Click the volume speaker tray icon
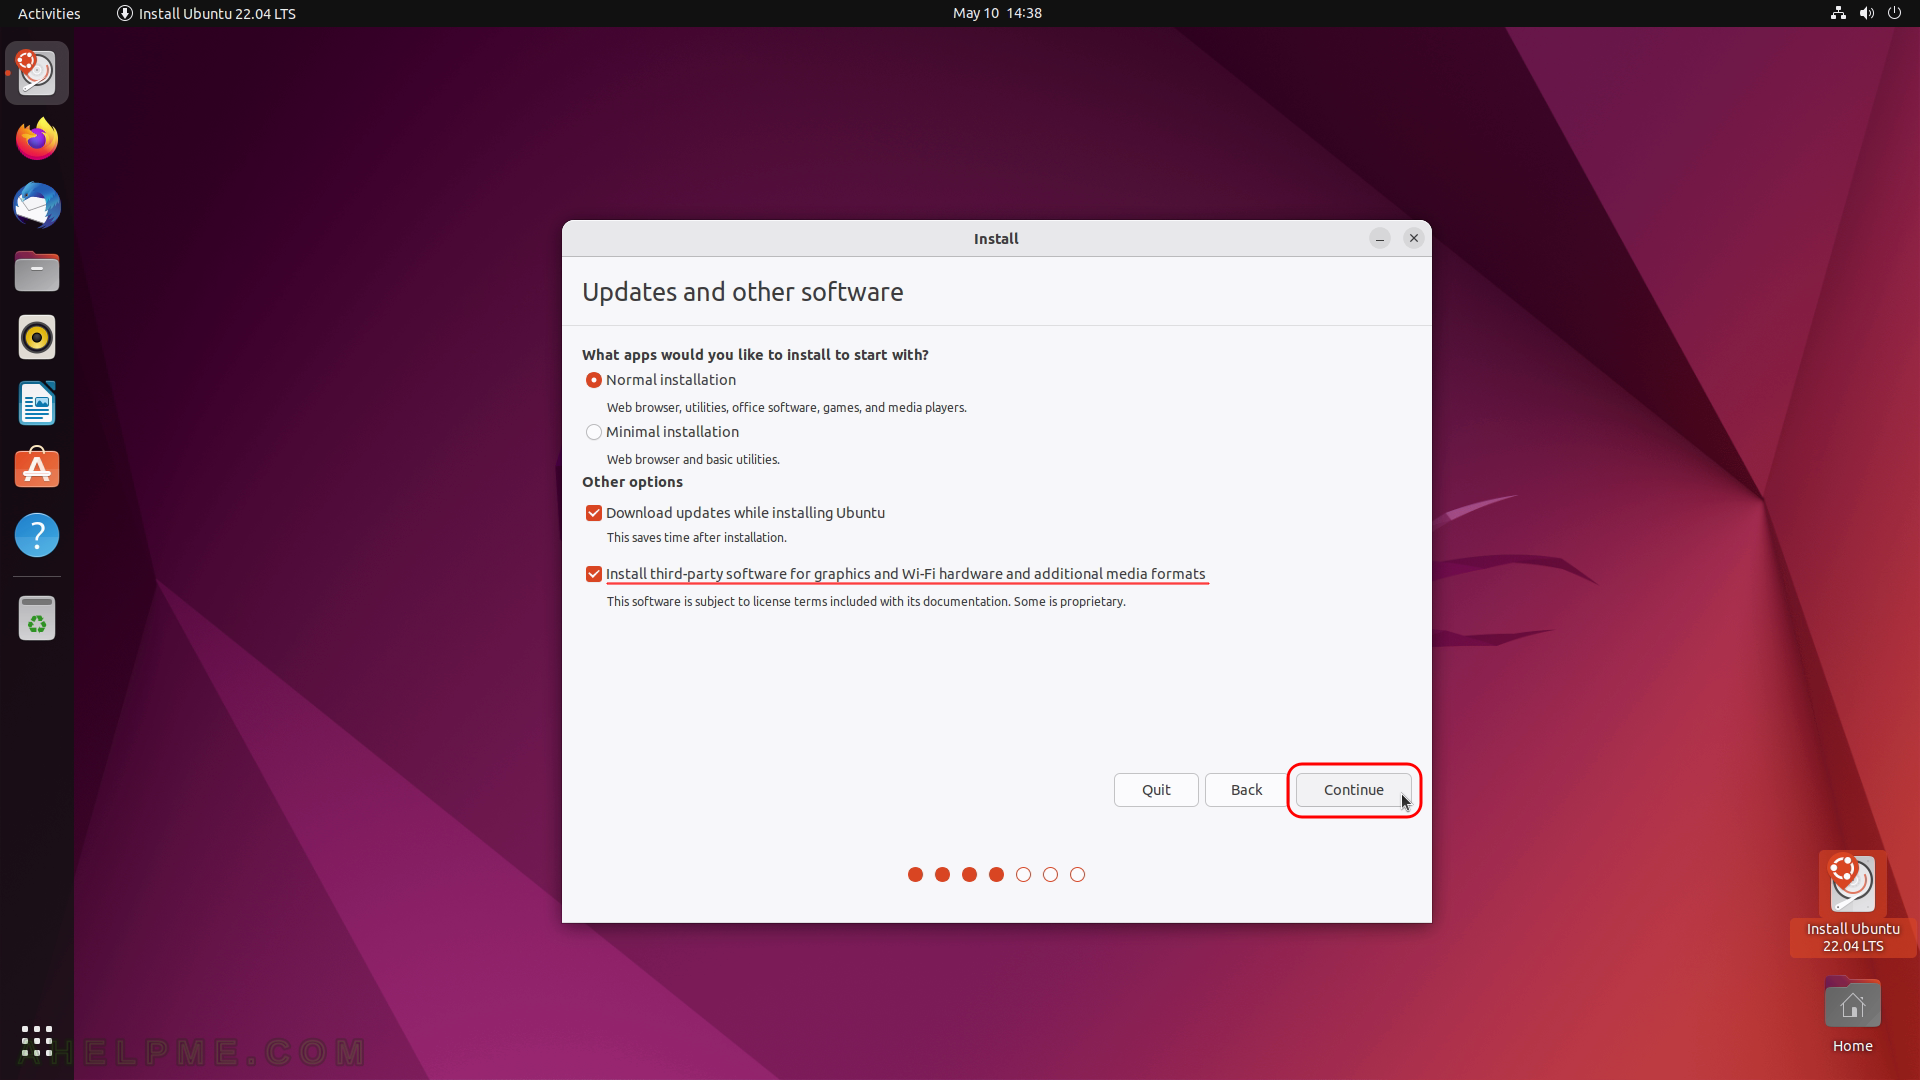The width and height of the screenshot is (1920, 1080). coord(1866,13)
